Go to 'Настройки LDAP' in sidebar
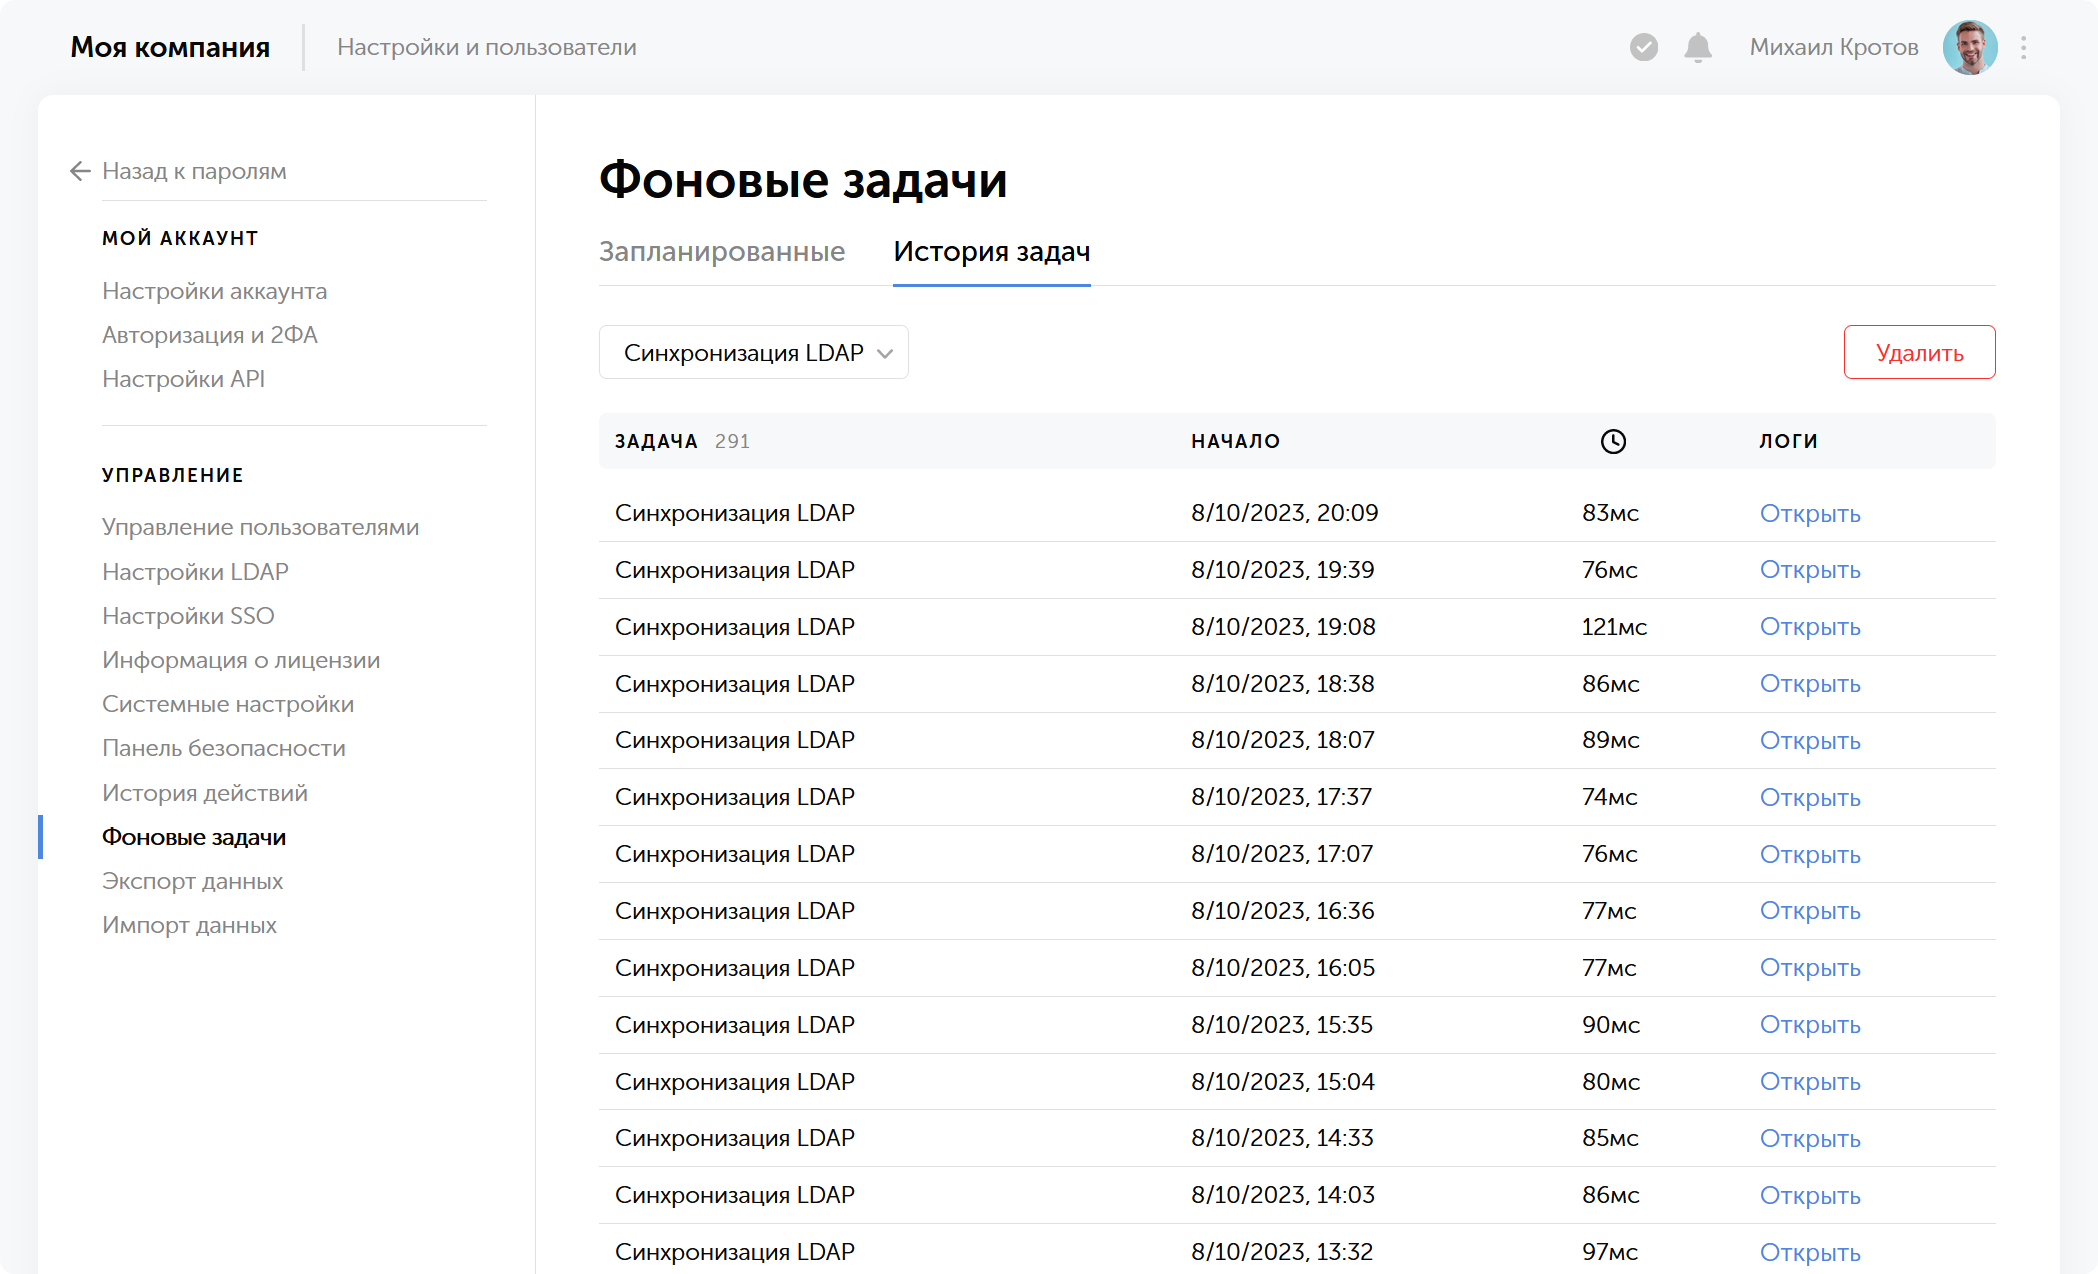Screen dimensions: 2098x1274 [195, 571]
